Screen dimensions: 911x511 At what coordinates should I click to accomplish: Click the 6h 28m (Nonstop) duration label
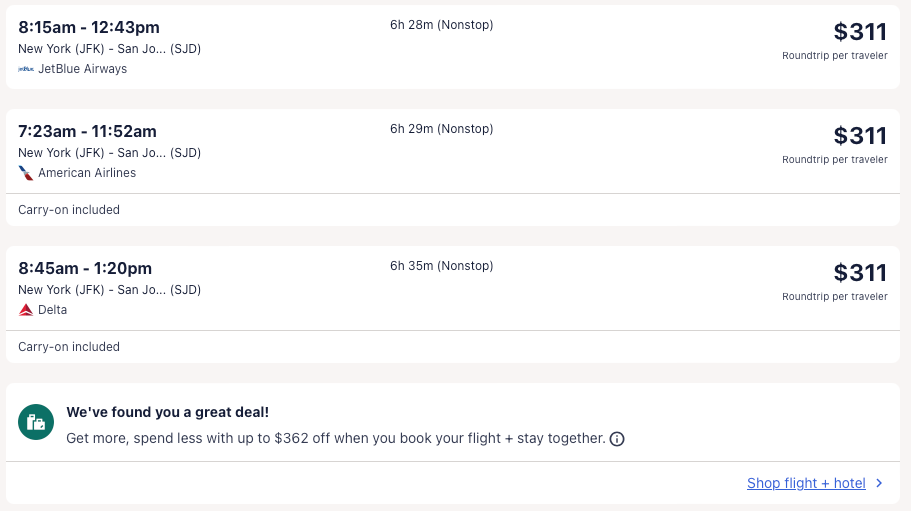pos(441,25)
